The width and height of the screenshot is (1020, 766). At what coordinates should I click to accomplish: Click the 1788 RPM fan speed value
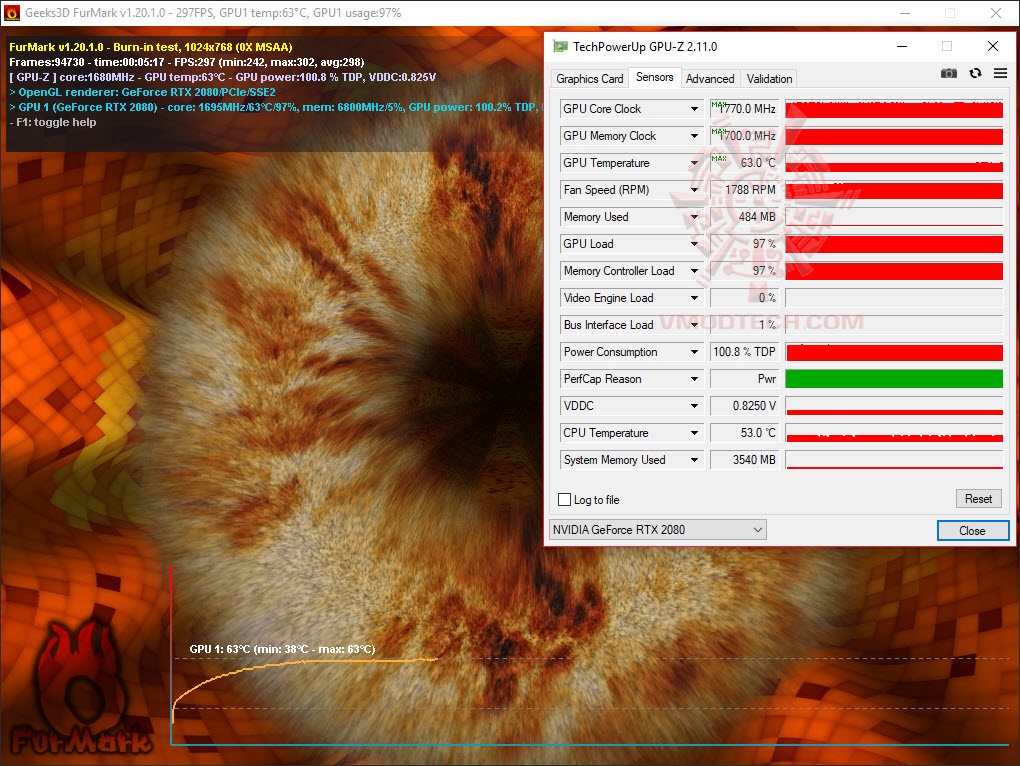click(x=744, y=190)
